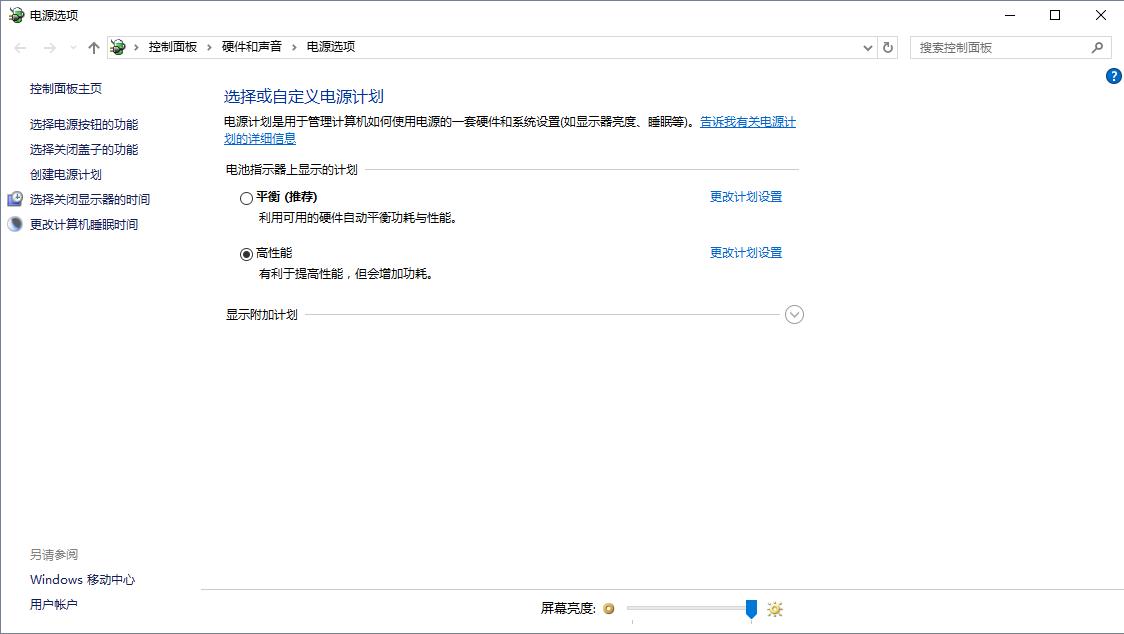
Task: Click the sun icon for maximum brightness
Action: click(x=774, y=609)
